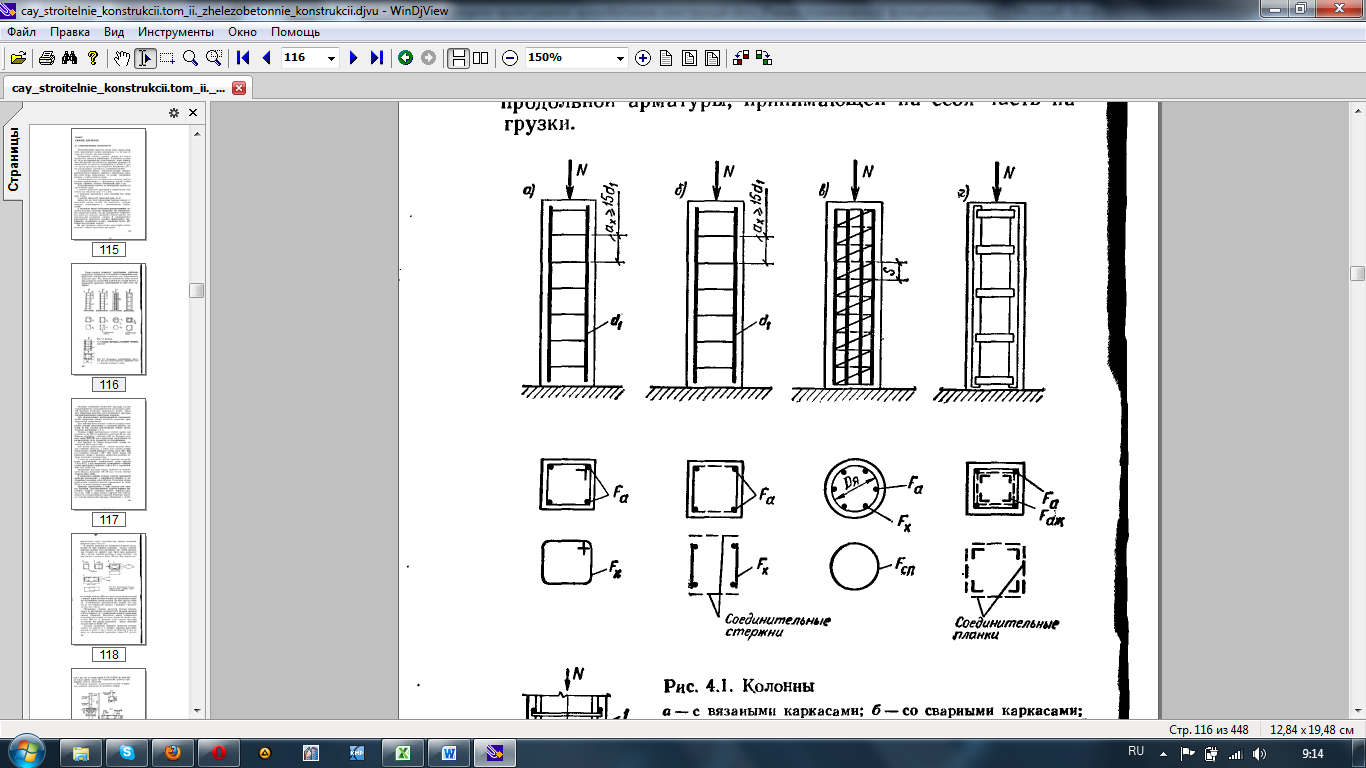Click the green Back navigation button
1366x768 pixels.
(405, 58)
